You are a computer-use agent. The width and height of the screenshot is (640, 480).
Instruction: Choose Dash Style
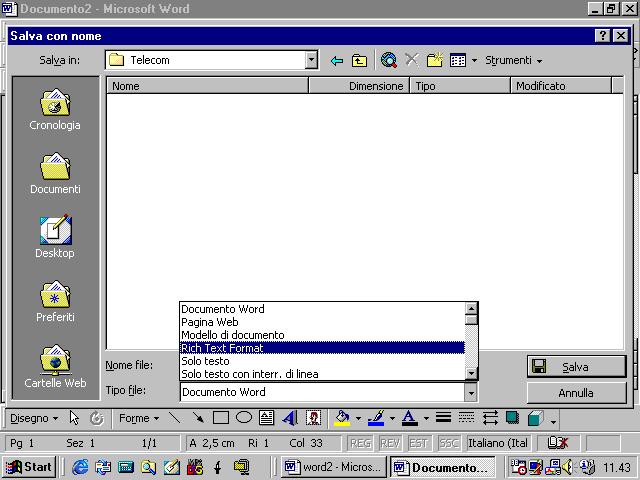(467, 418)
